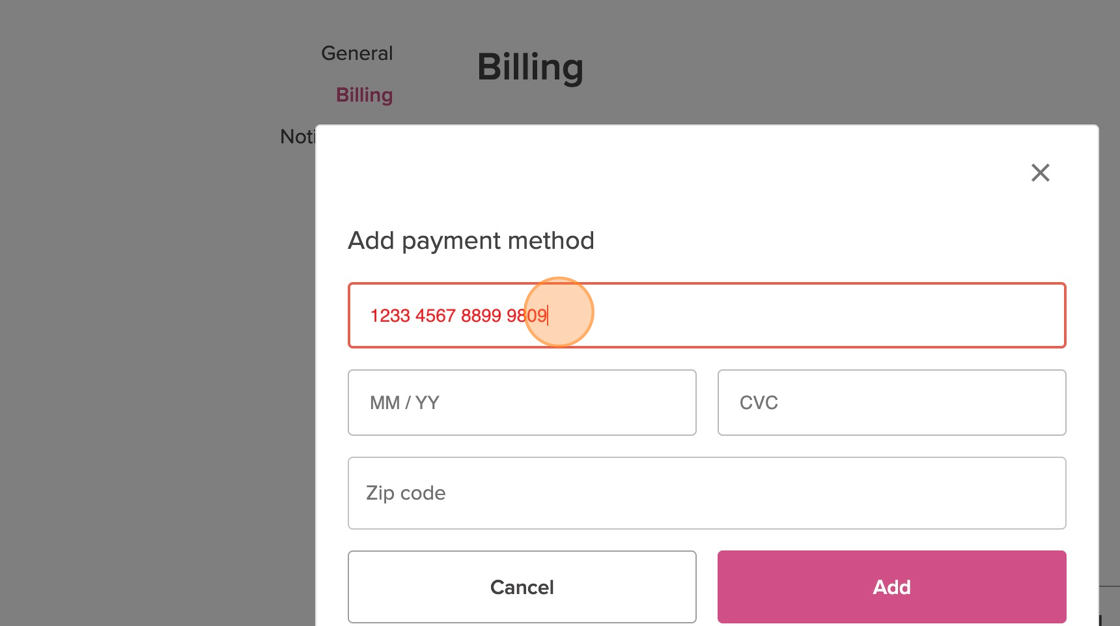Click into the CVC field
Viewport: 1120px width, 626px height.
891,403
